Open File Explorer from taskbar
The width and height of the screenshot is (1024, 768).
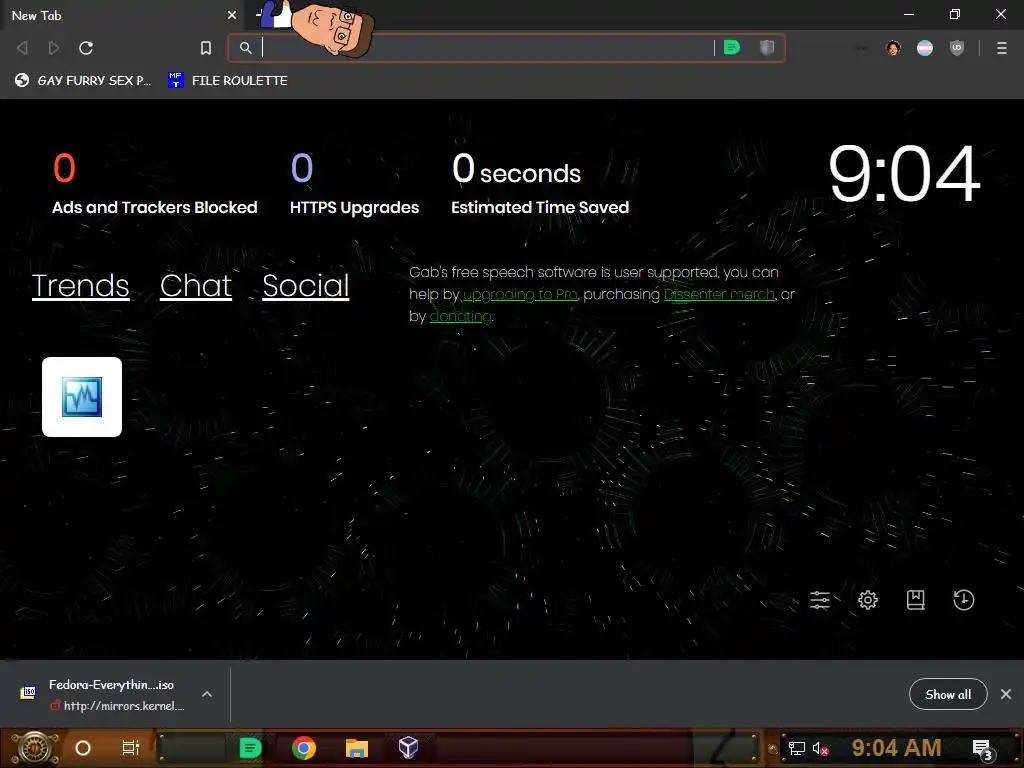click(x=357, y=748)
